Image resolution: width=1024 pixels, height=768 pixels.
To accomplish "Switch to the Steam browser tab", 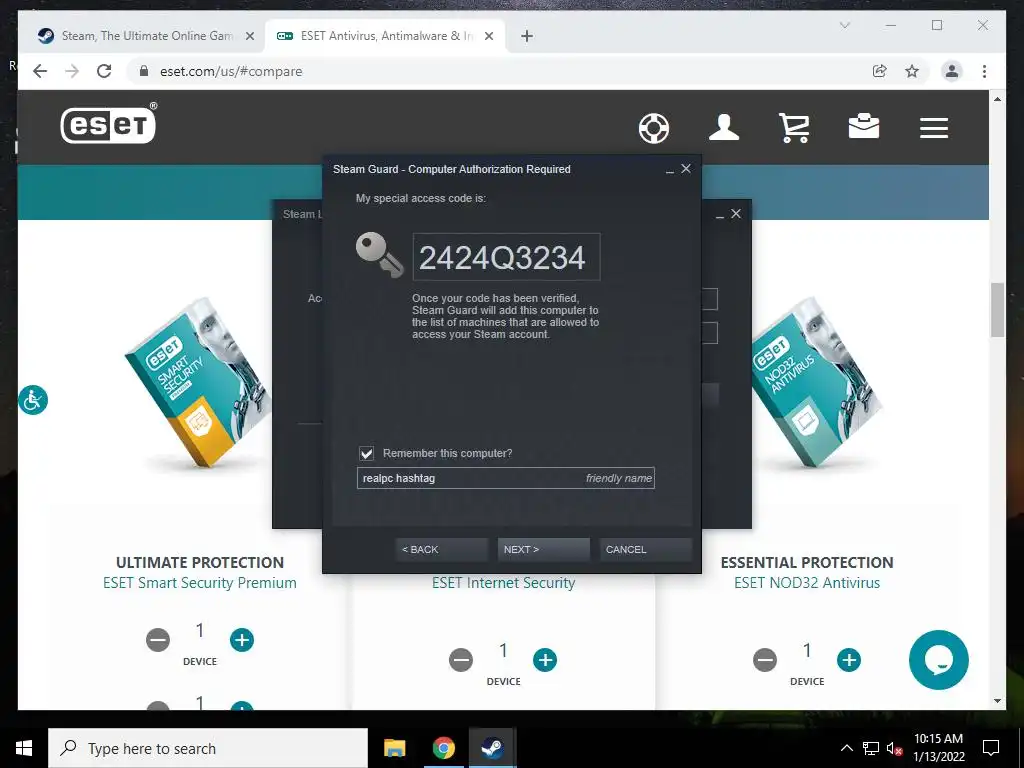I will tap(140, 36).
